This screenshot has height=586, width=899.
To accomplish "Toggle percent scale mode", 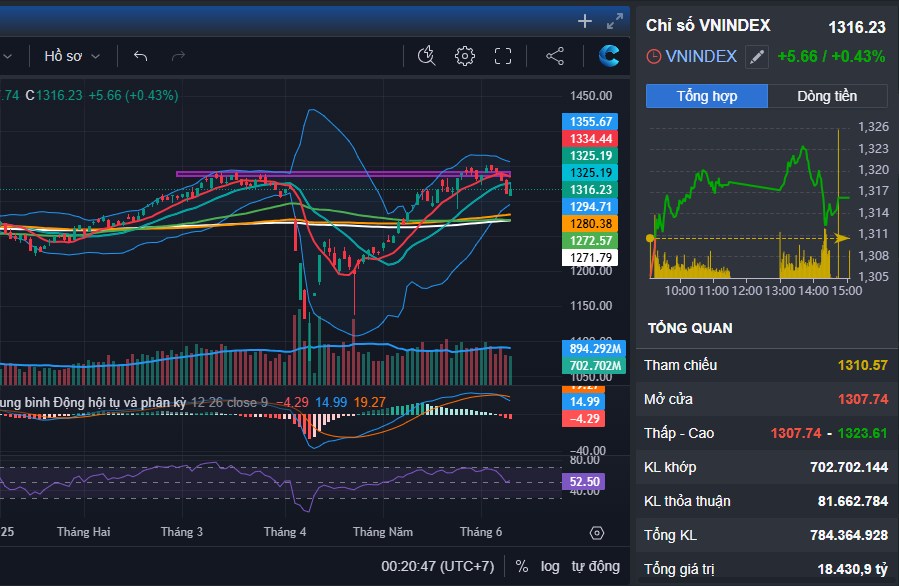I will 521,567.
